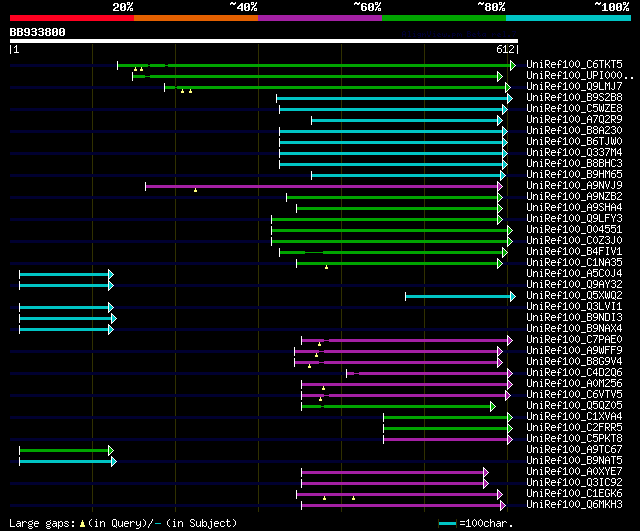
Task: Click the red 20% score color band
Action: [x=72, y=18]
